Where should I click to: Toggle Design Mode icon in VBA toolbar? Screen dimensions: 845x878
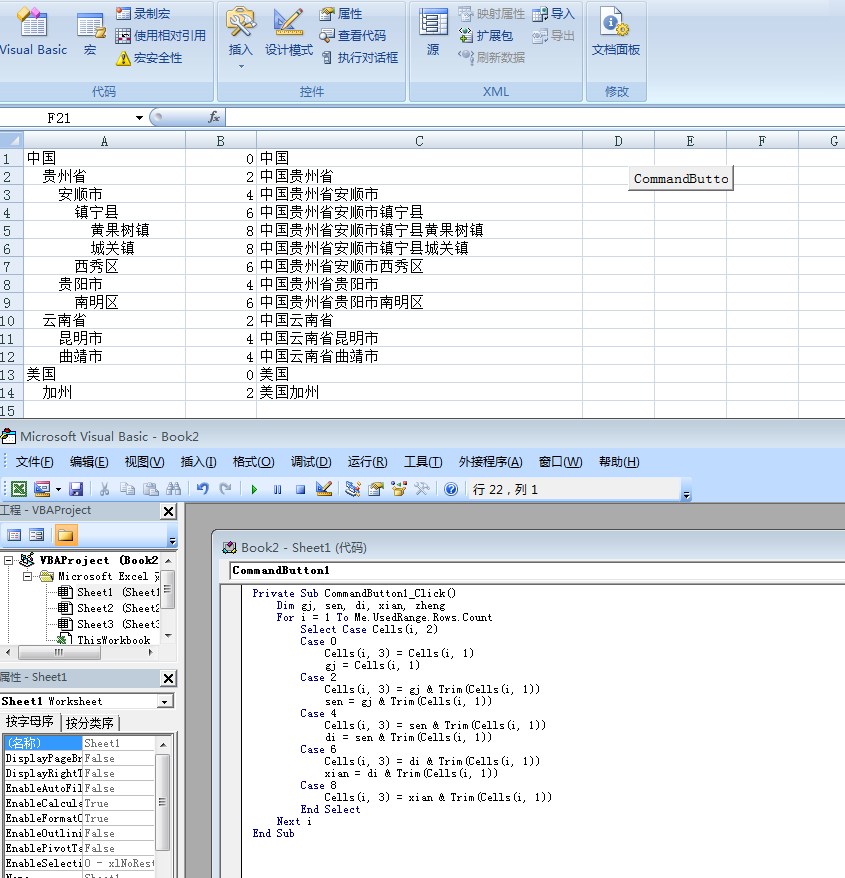pos(324,489)
